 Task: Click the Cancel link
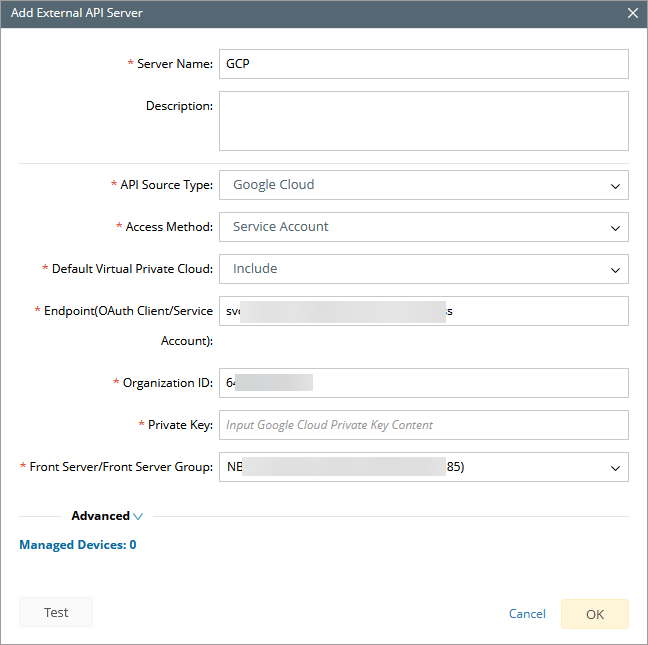tap(527, 614)
